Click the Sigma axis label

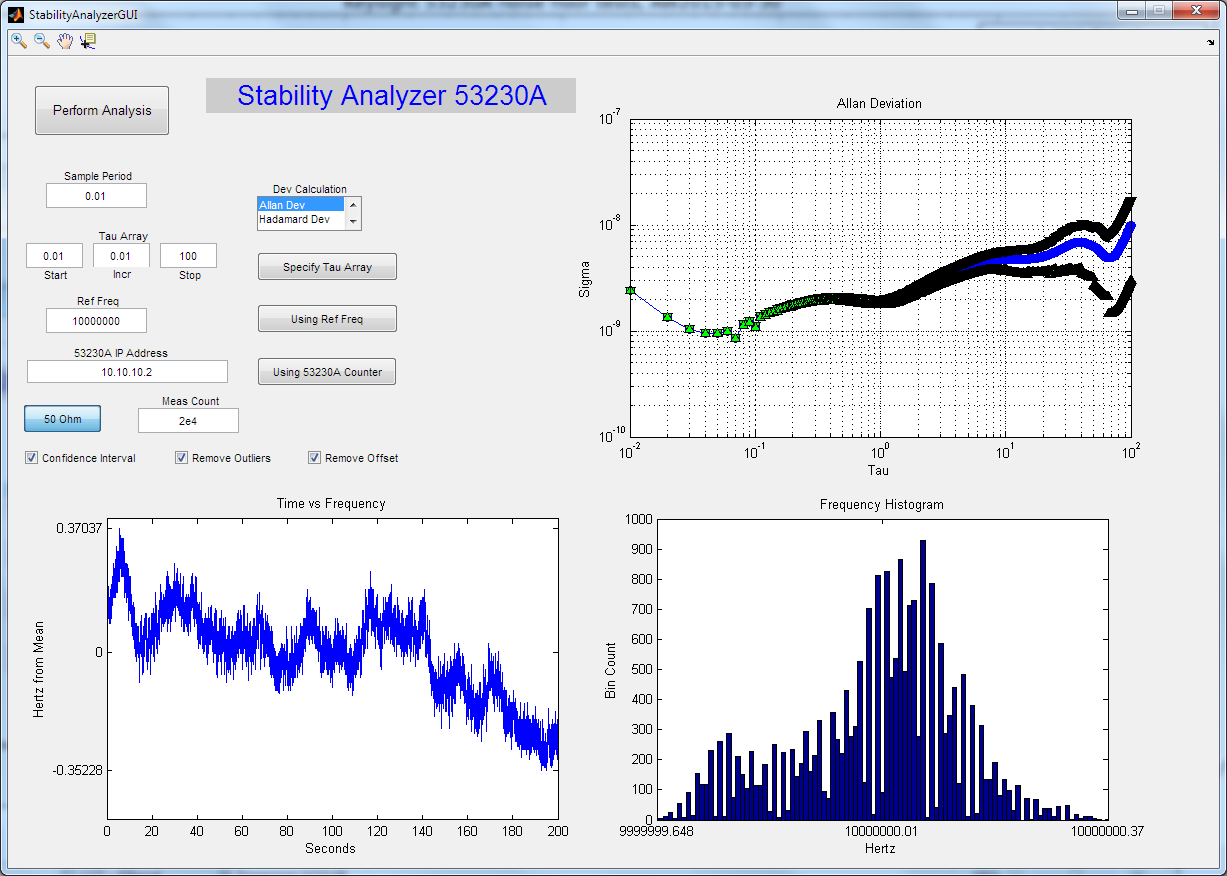pos(585,279)
